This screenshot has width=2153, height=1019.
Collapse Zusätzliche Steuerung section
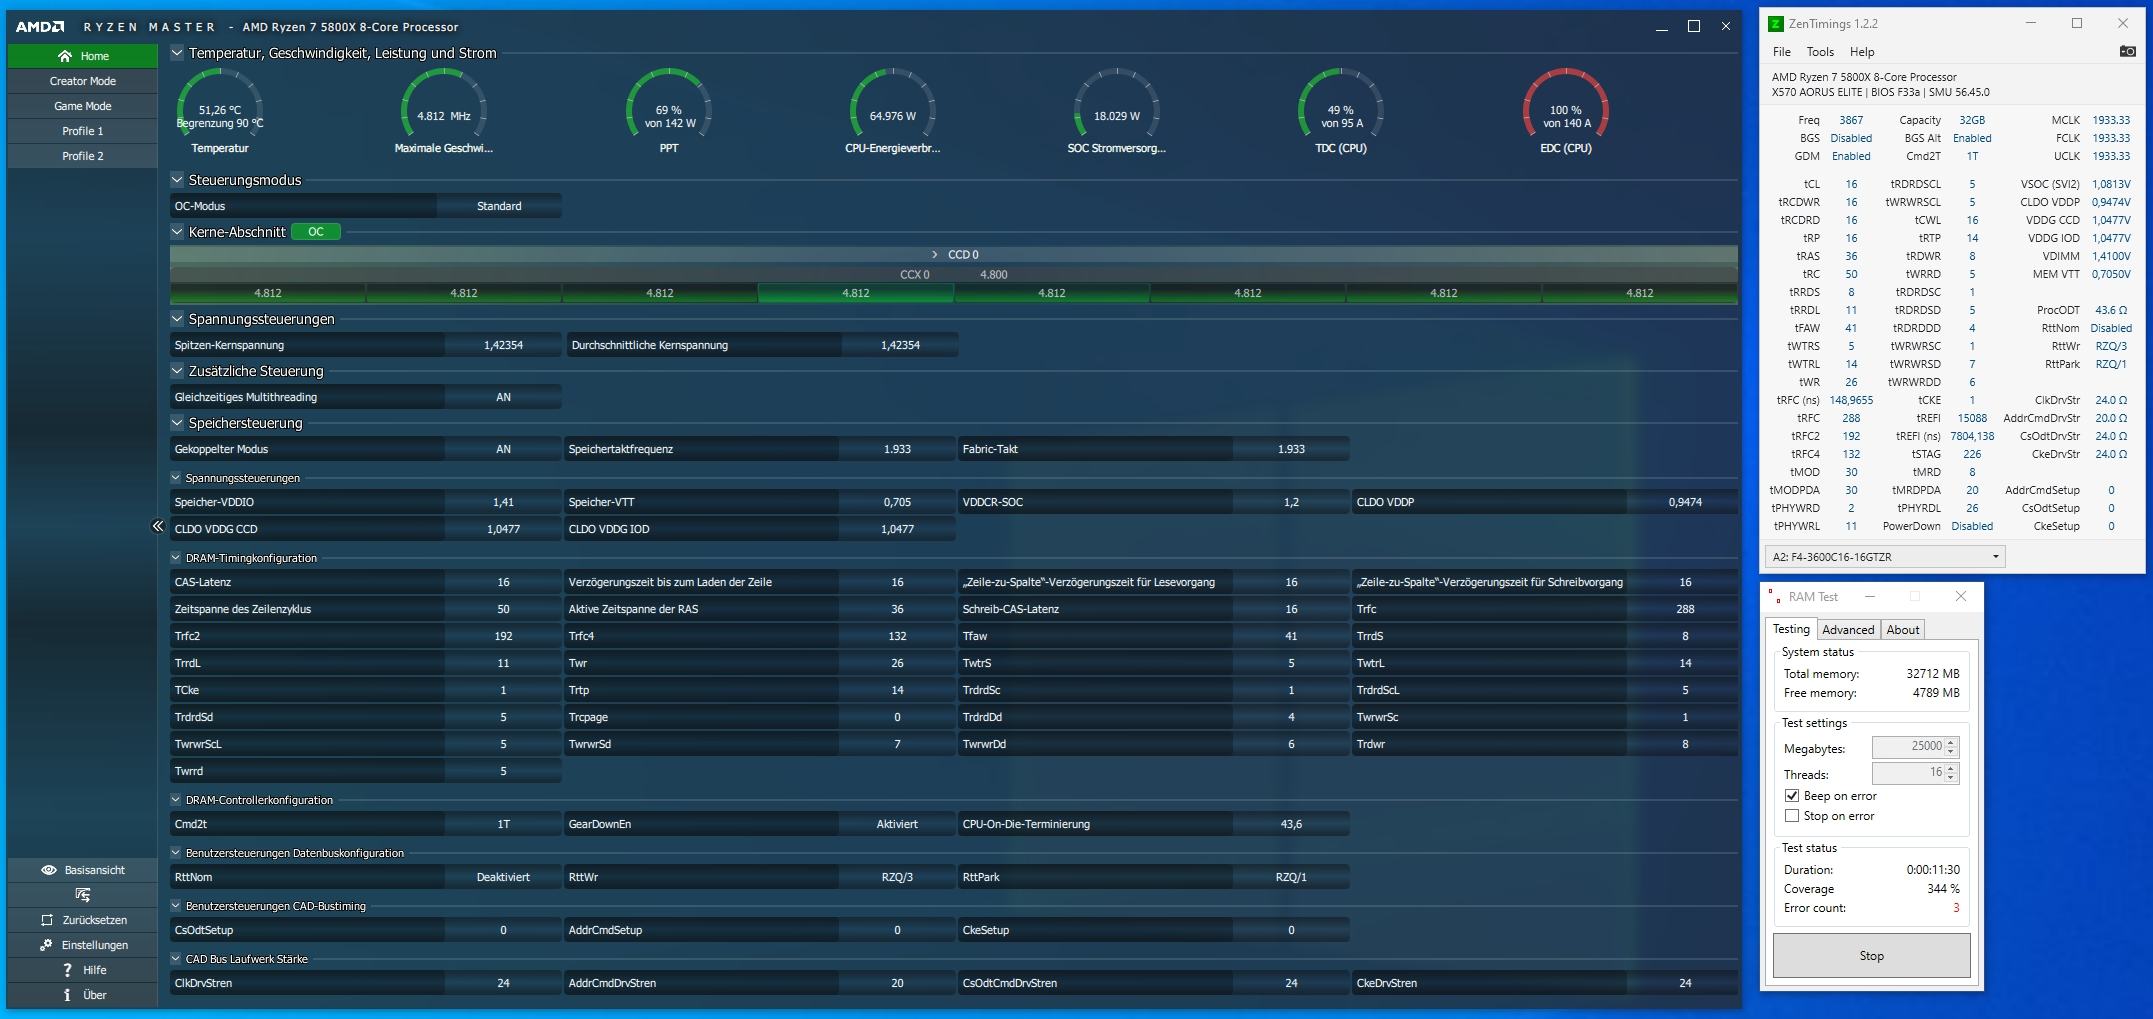pyautogui.click(x=177, y=371)
